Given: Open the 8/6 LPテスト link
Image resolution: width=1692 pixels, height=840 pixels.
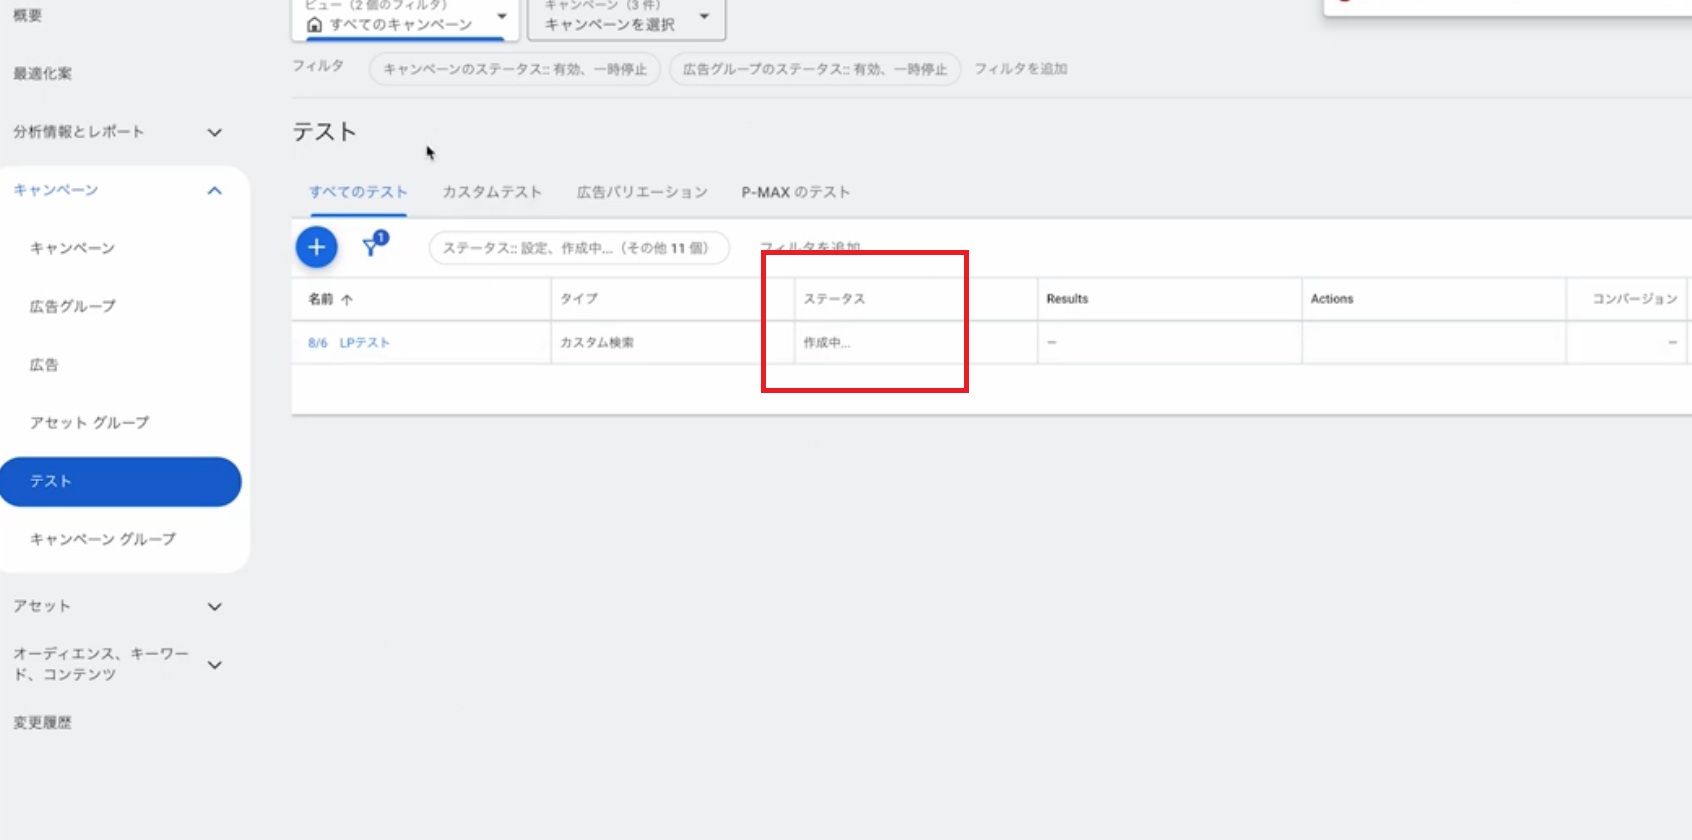Looking at the screenshot, I should [349, 343].
